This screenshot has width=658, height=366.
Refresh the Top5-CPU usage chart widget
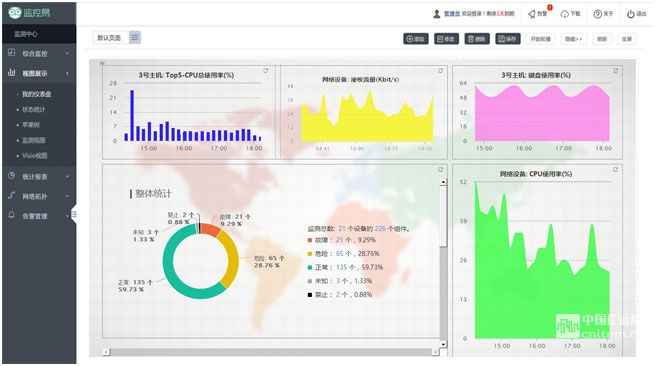(x=266, y=71)
